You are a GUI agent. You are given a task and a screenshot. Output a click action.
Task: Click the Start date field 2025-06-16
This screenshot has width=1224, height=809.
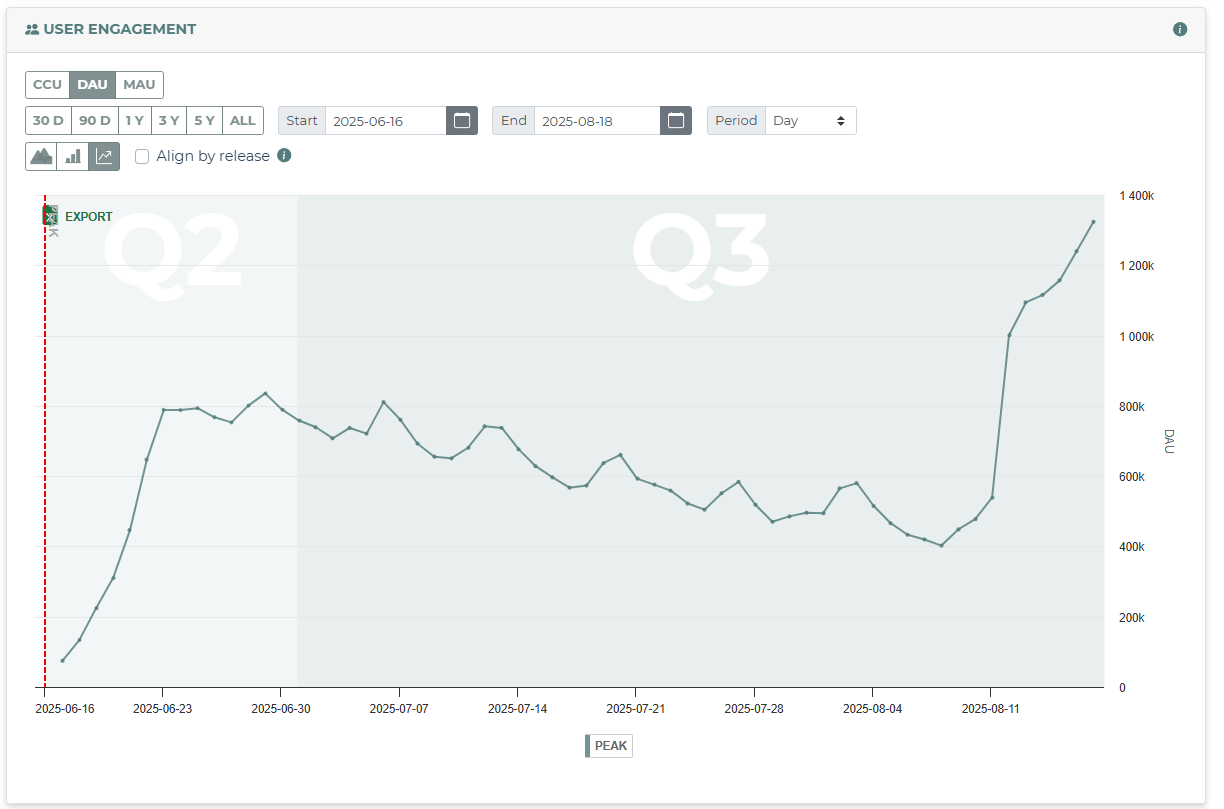point(385,121)
